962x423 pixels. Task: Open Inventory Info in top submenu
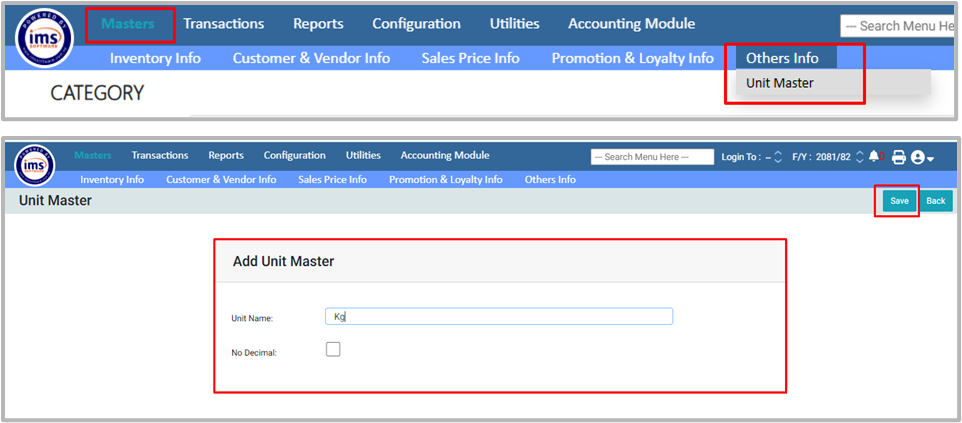point(155,58)
